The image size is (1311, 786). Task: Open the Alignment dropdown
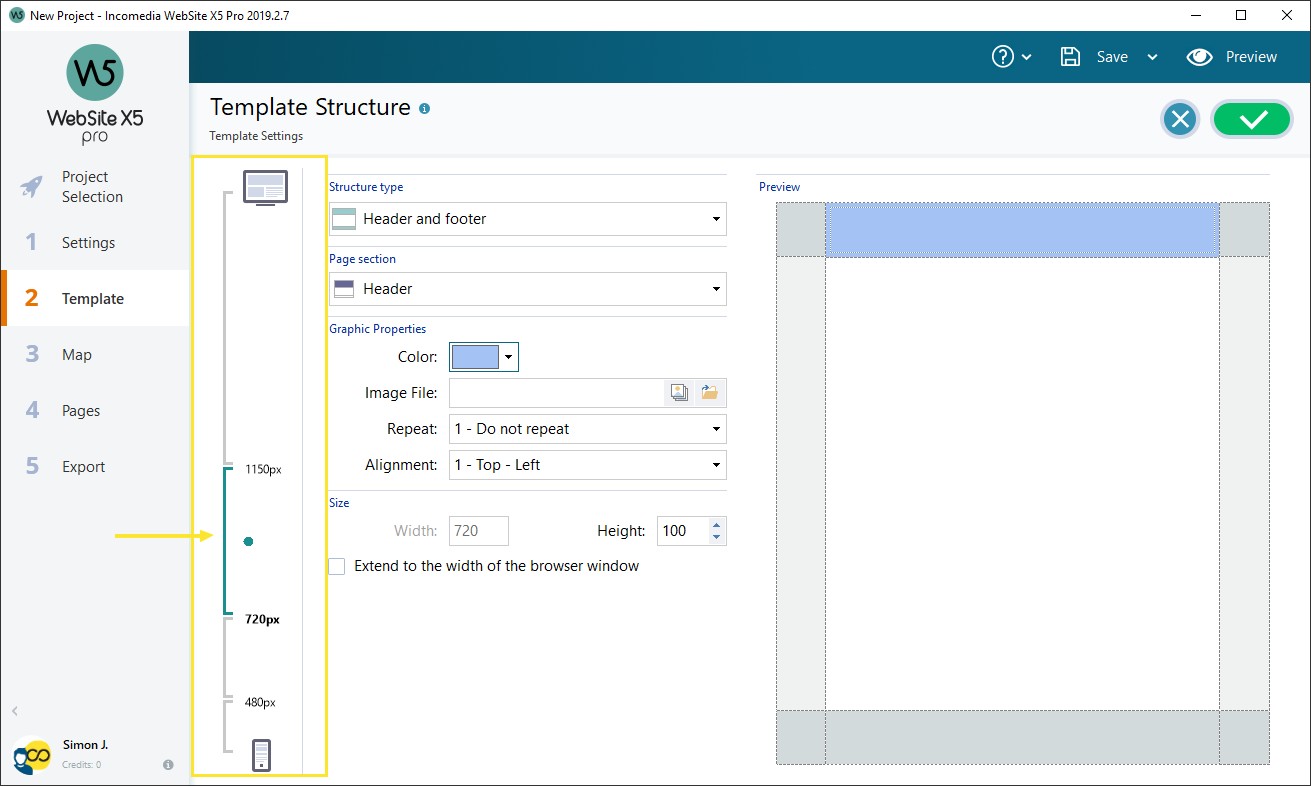point(588,465)
